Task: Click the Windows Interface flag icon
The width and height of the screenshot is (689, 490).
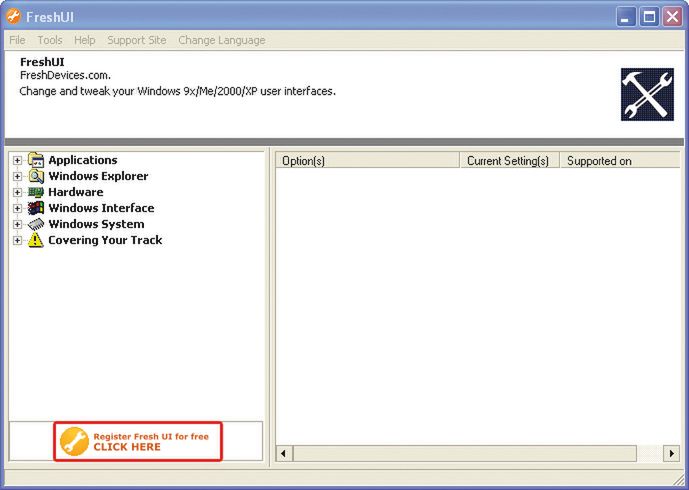Action: point(36,208)
